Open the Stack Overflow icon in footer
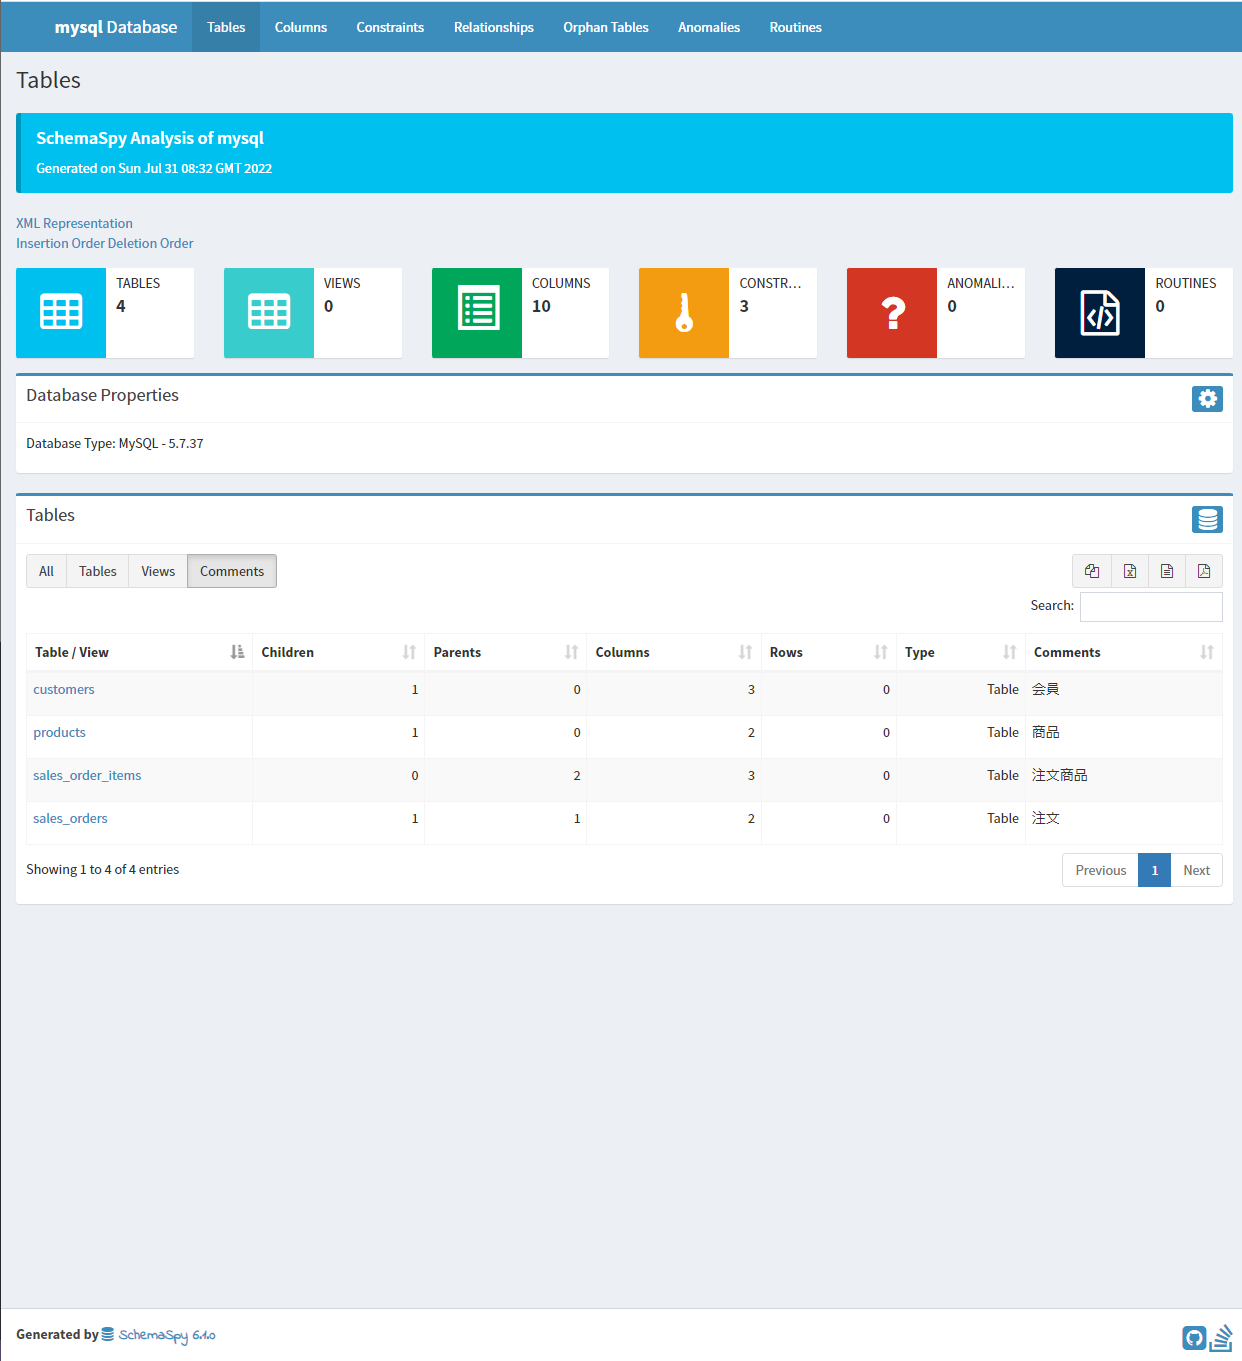1242x1361 pixels. (1221, 1338)
